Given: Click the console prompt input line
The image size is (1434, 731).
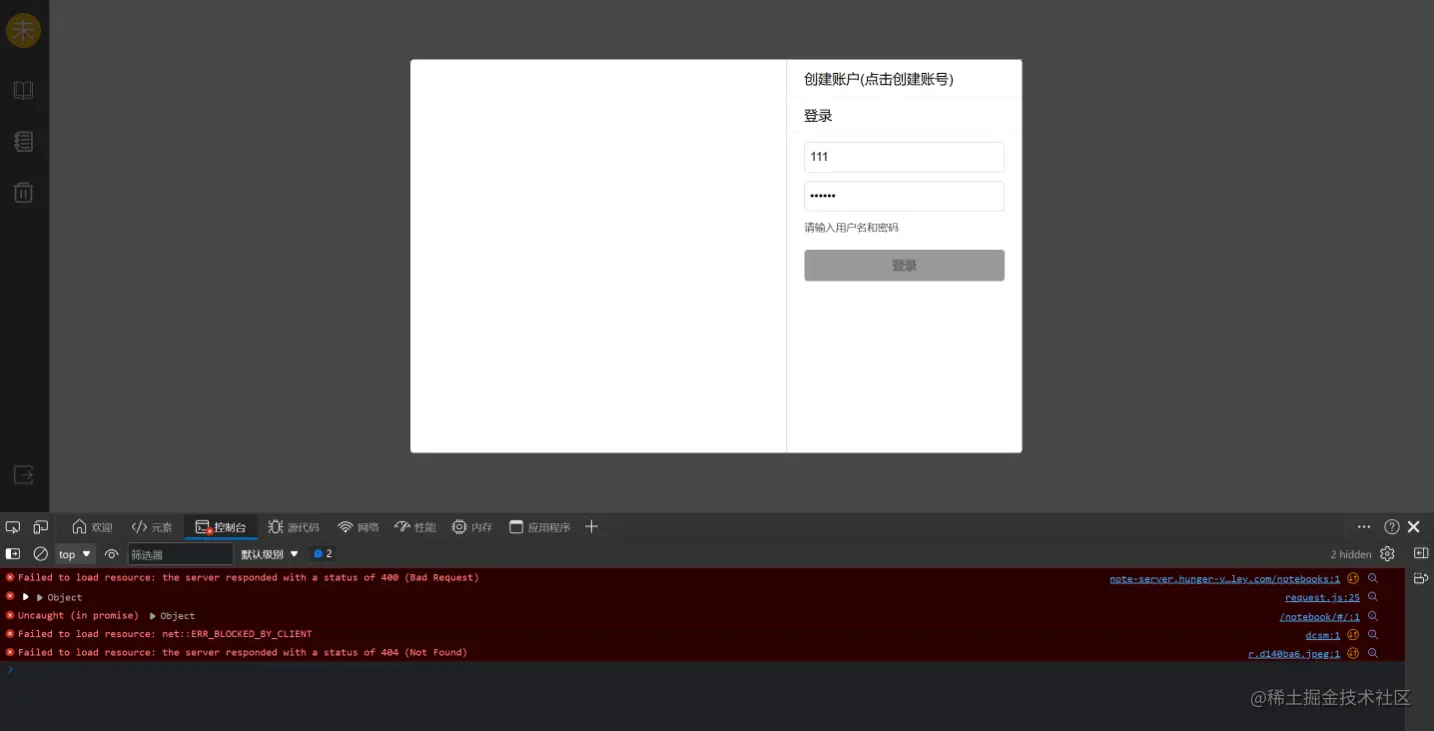Looking at the screenshot, I should [x=700, y=670].
